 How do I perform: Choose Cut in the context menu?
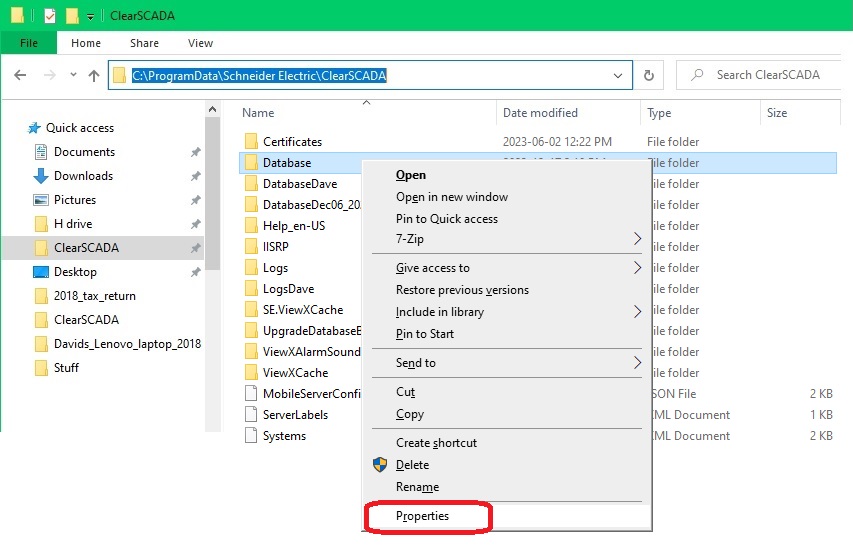tap(405, 392)
